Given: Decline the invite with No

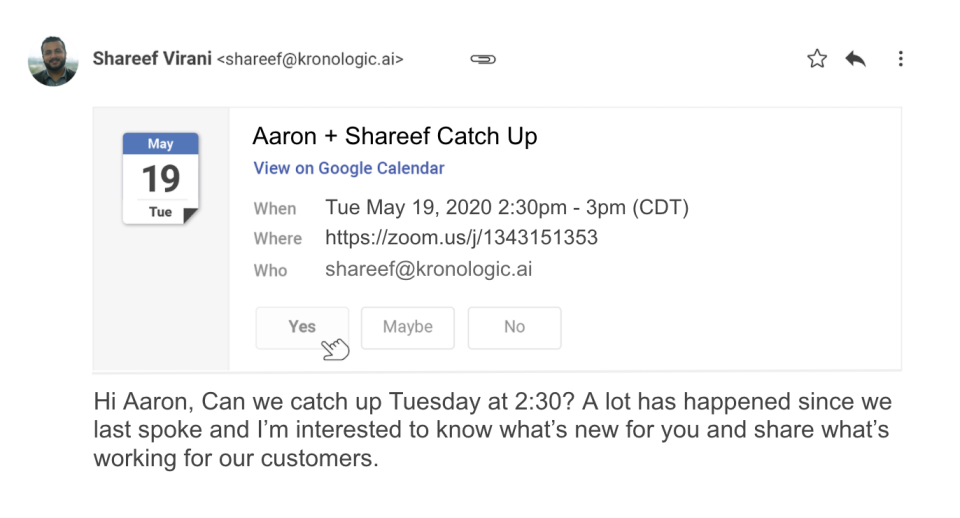Looking at the screenshot, I should coord(514,327).
